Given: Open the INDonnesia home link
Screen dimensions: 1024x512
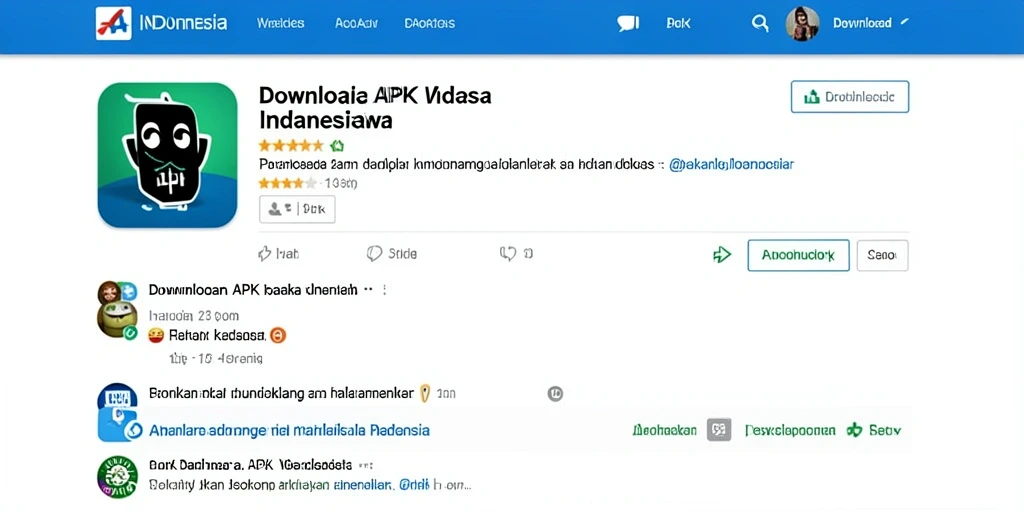Looking at the screenshot, I should (x=184, y=24).
